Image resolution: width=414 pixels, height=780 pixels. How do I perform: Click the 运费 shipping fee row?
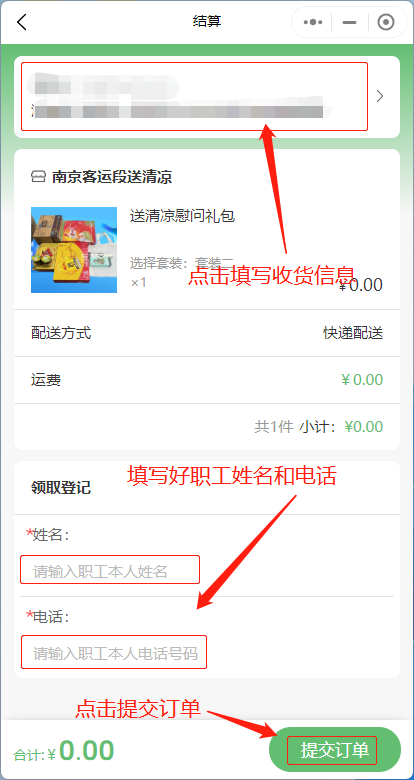(x=207, y=380)
